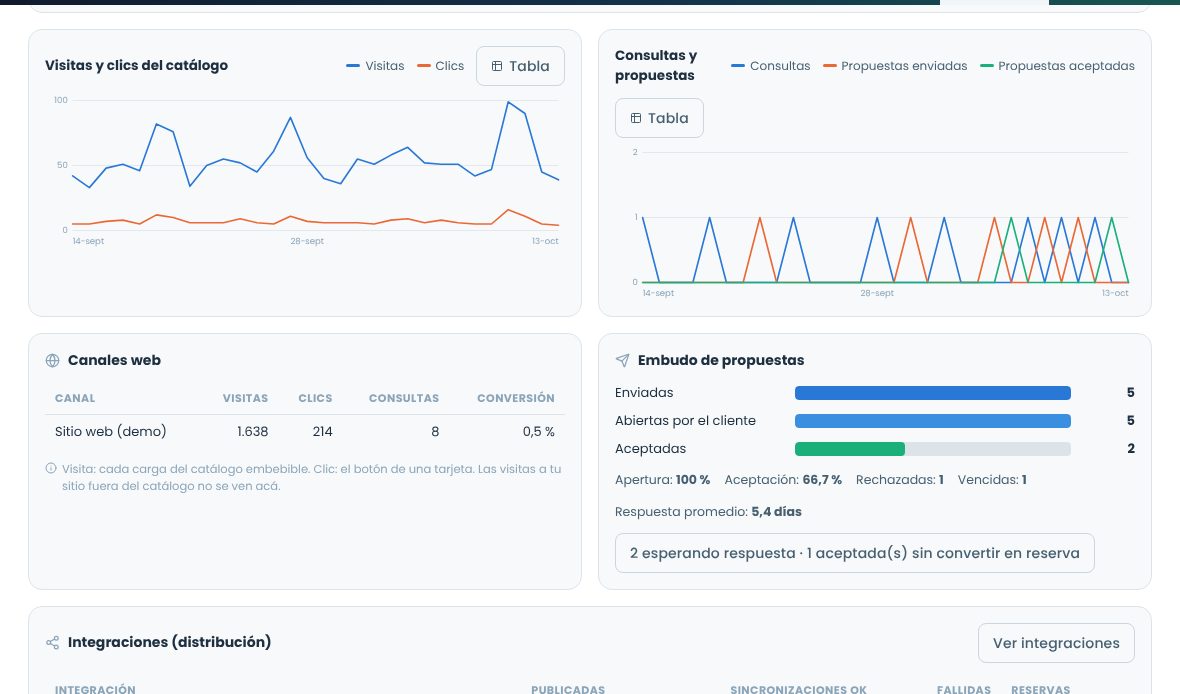Click the '2 esperando respuesta' status box
The image size is (1180, 694).
[x=854, y=553]
